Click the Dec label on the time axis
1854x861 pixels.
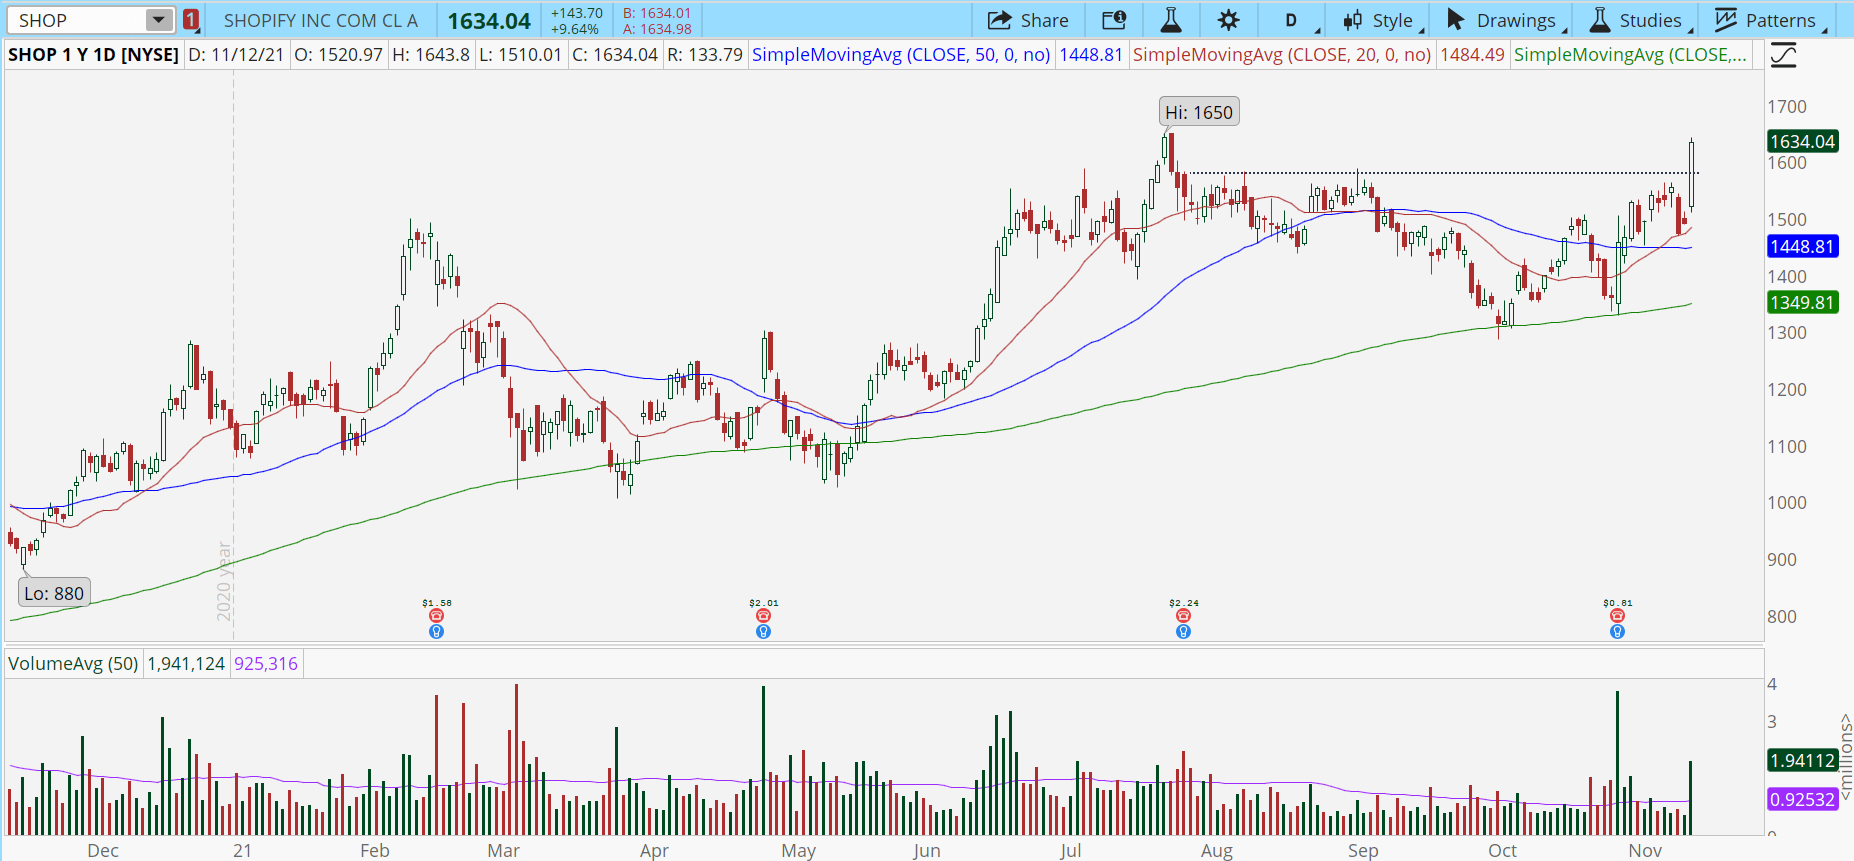pyautogui.click(x=103, y=851)
